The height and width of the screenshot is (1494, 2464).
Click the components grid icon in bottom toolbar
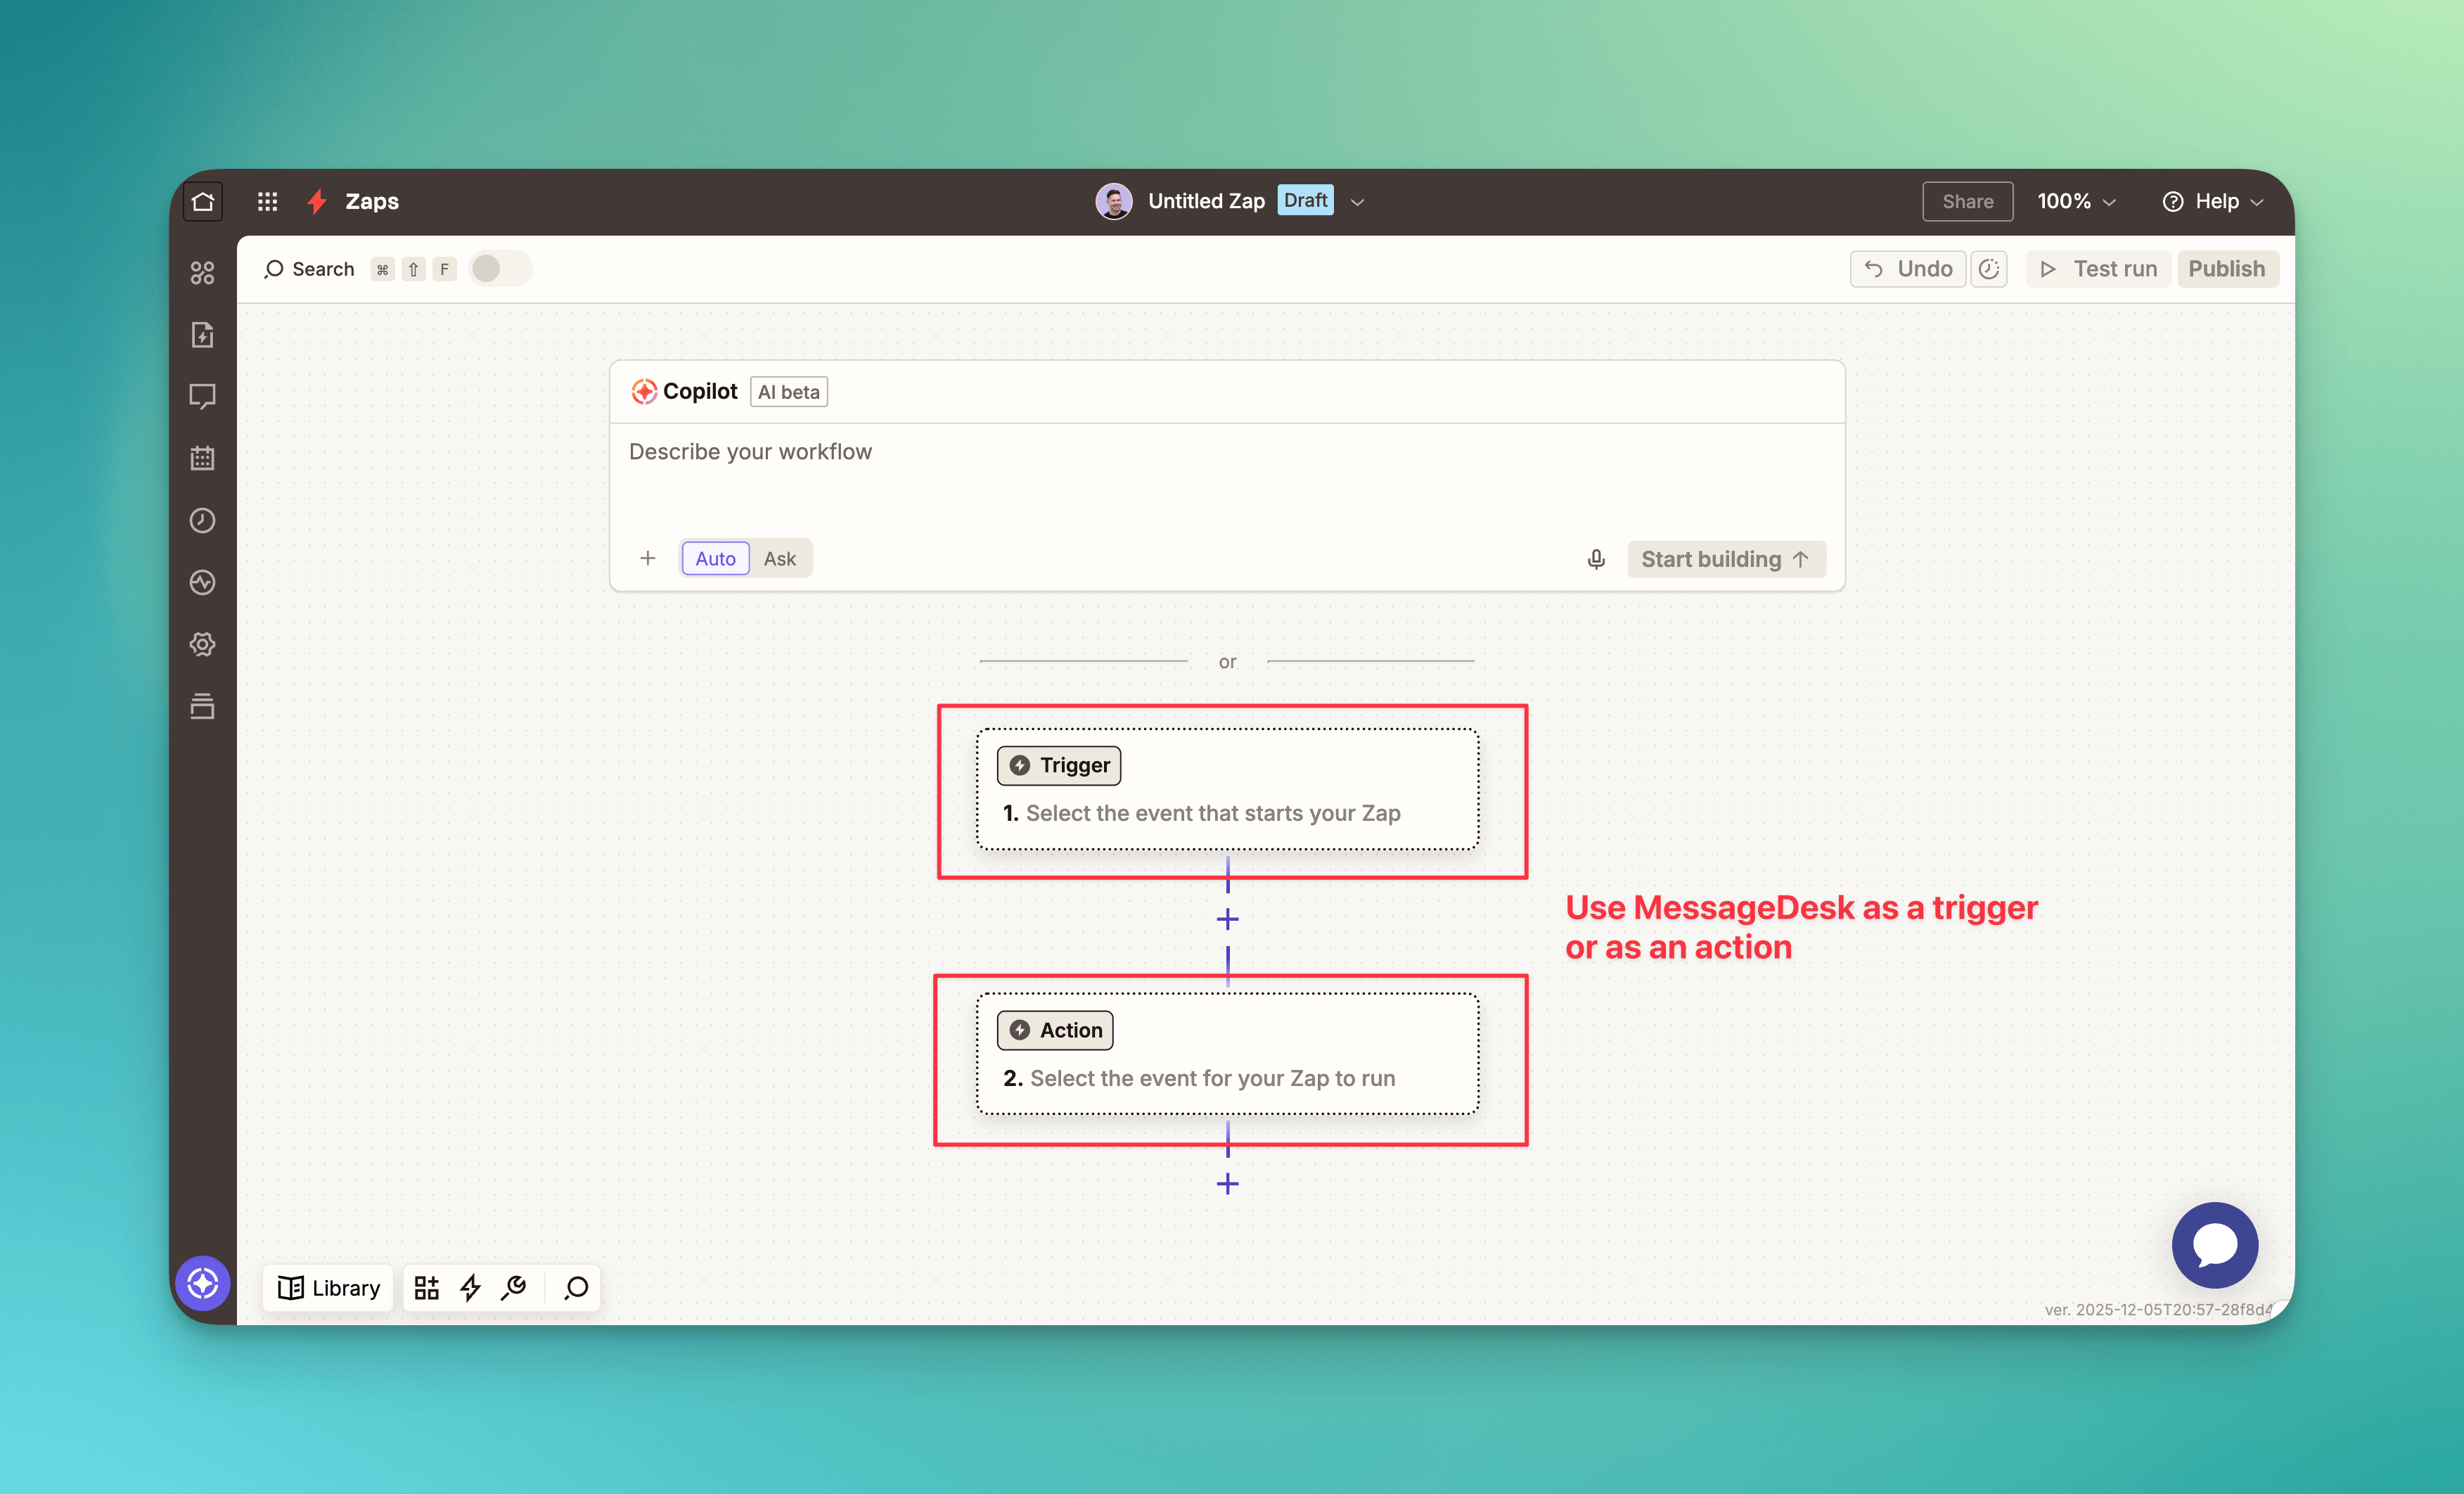pos(427,1287)
